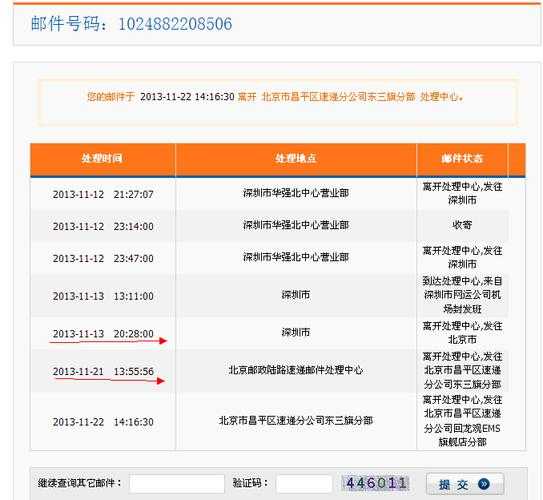
Task: Click status in the 13:55:56 row
Action: (x=462, y=370)
